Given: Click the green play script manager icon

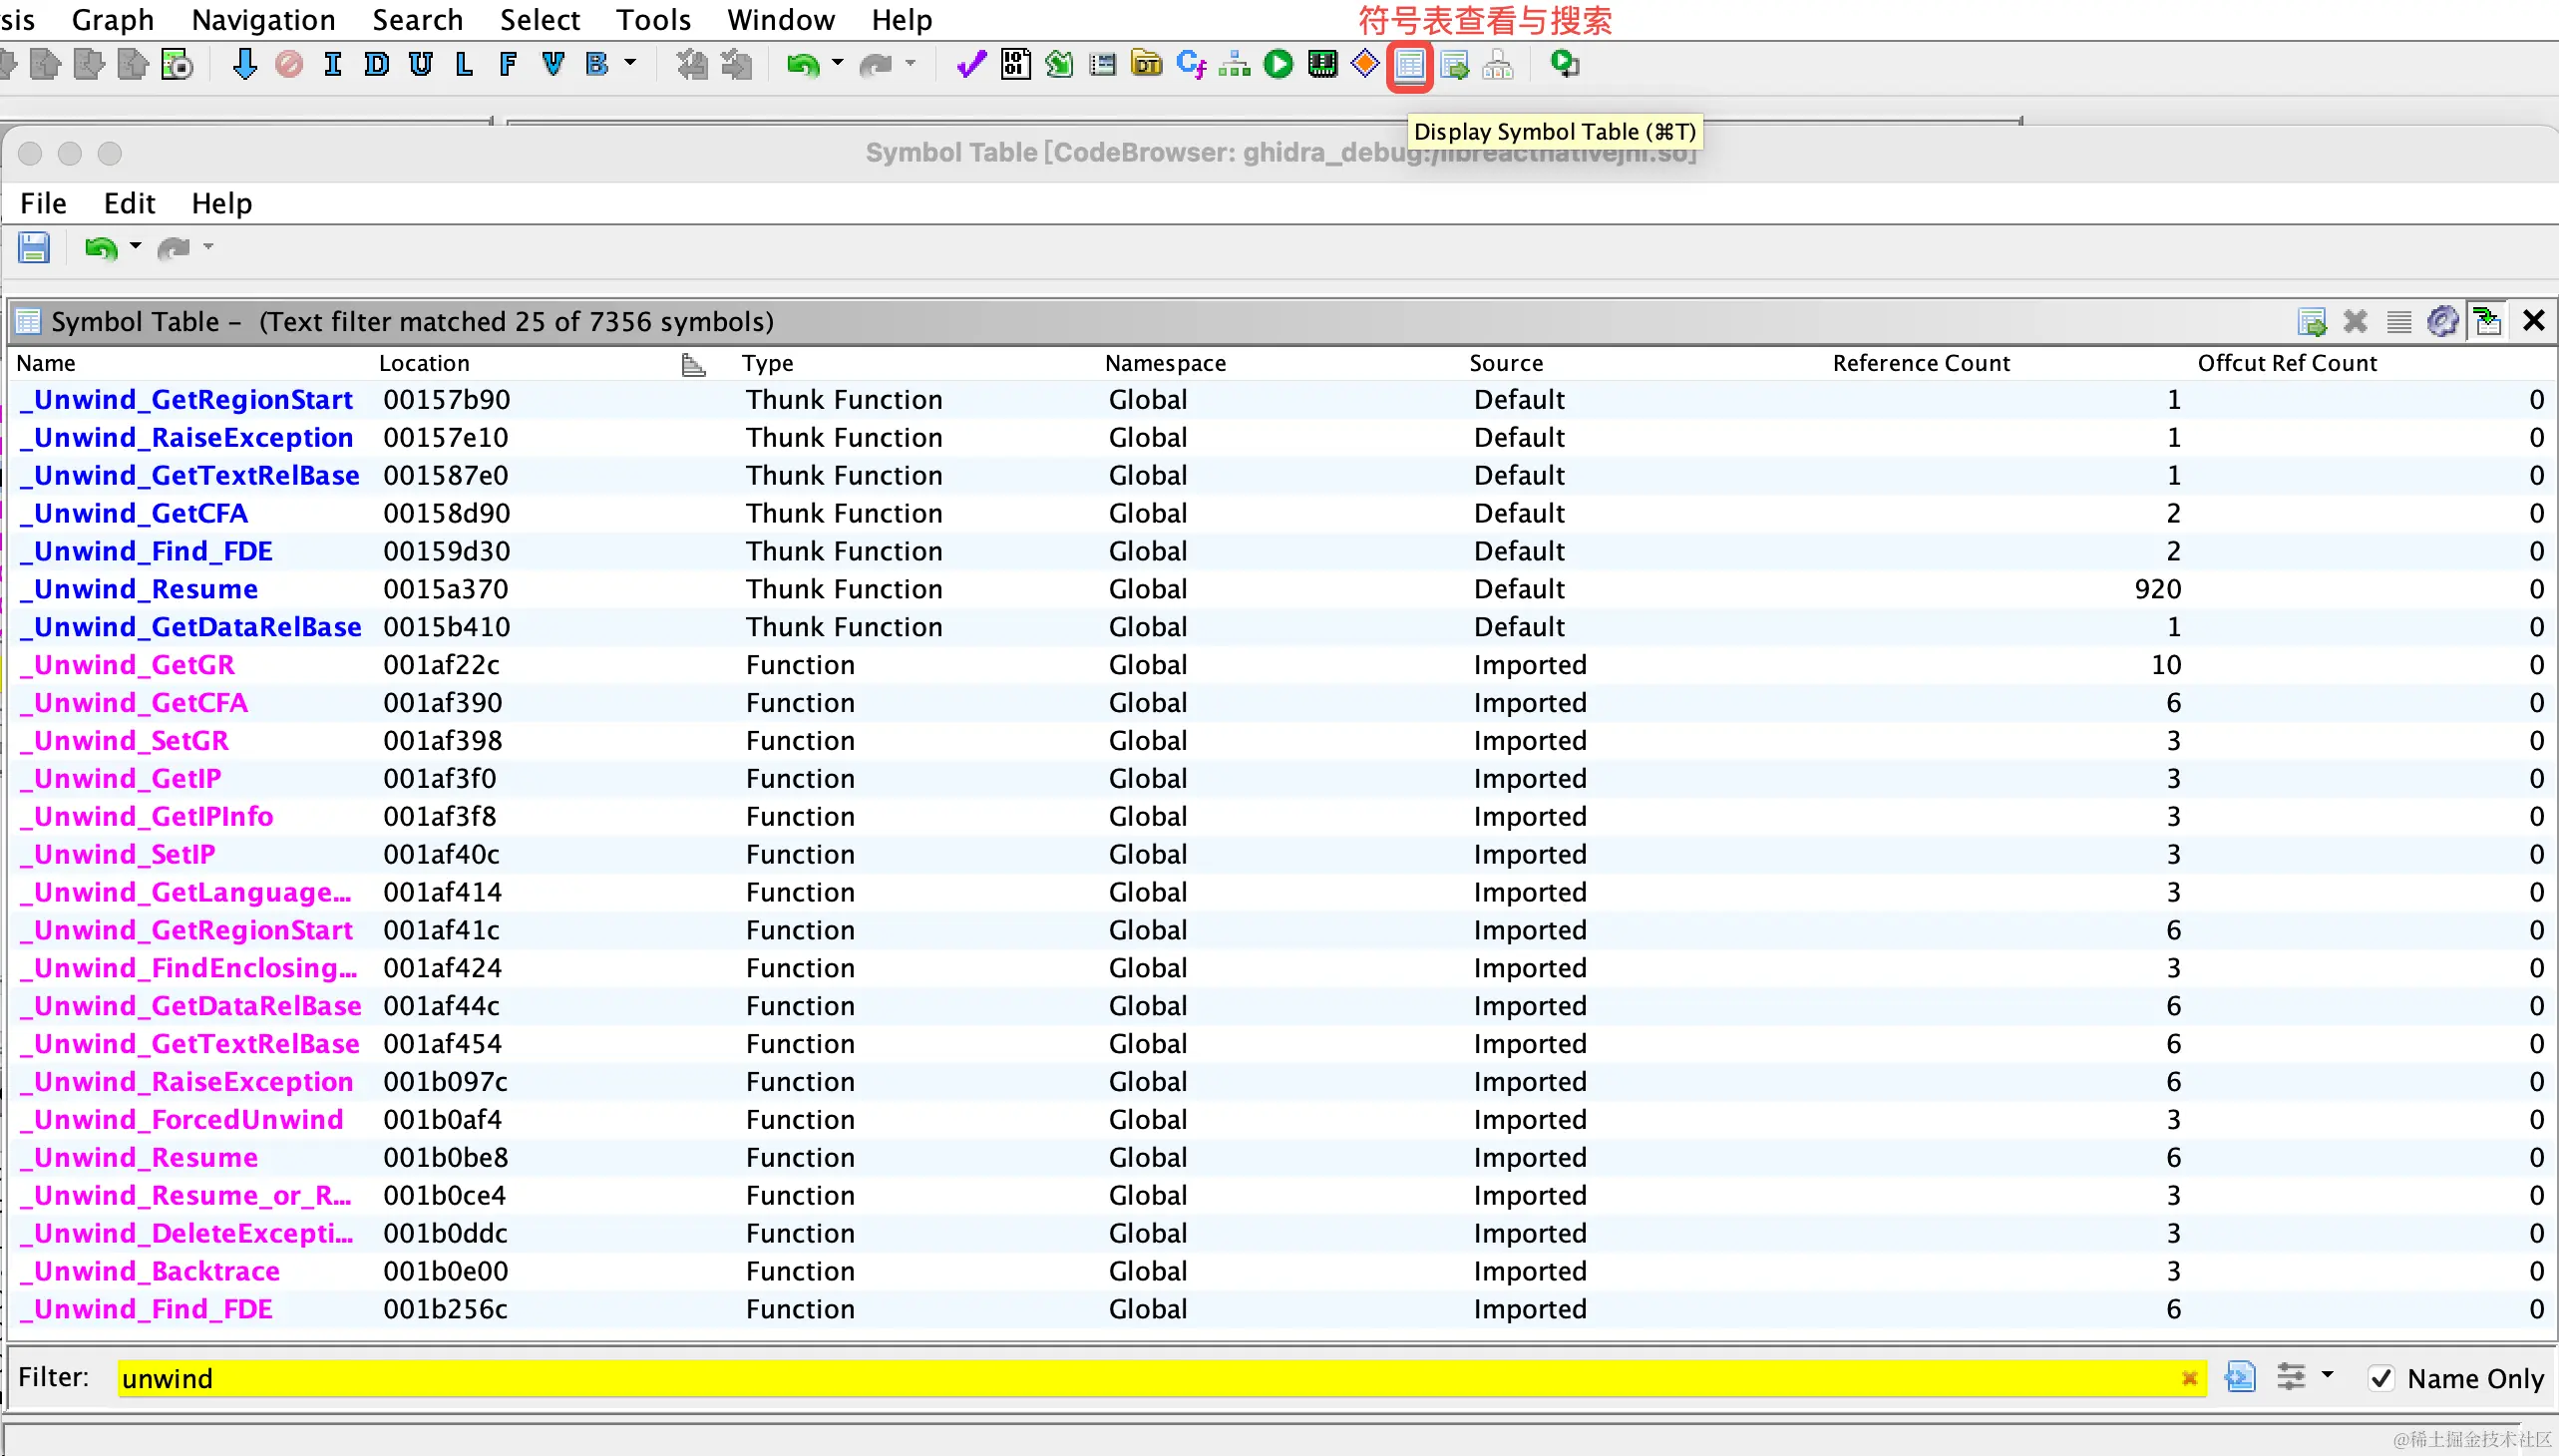Looking at the screenshot, I should [1278, 65].
